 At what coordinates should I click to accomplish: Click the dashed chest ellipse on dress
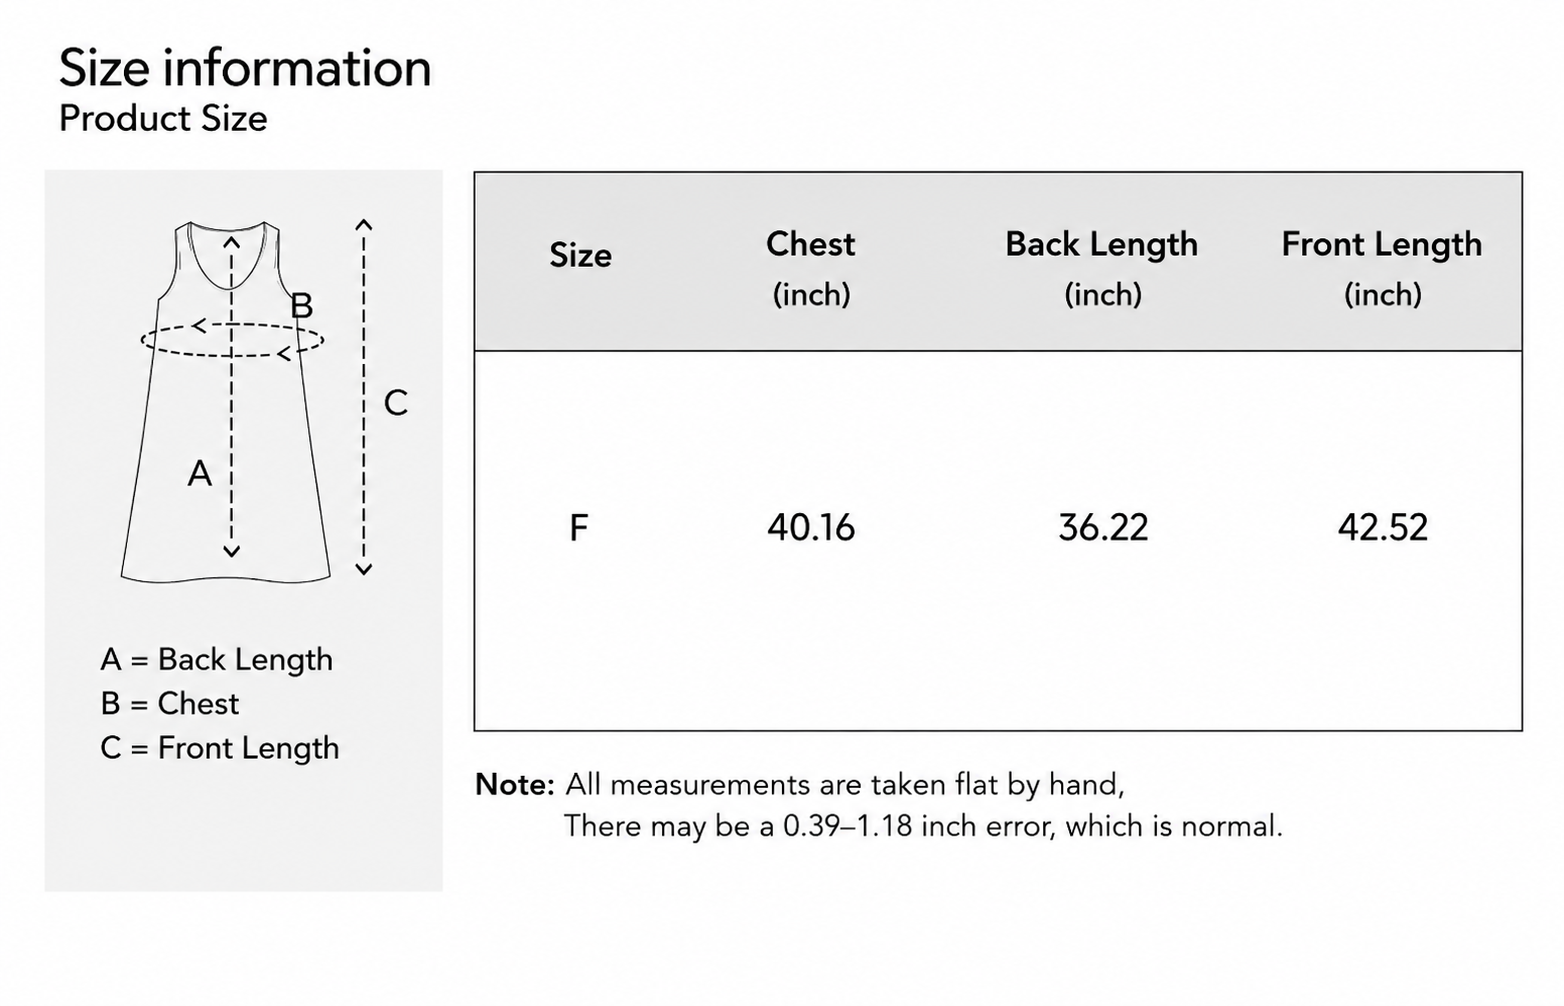coord(232,340)
